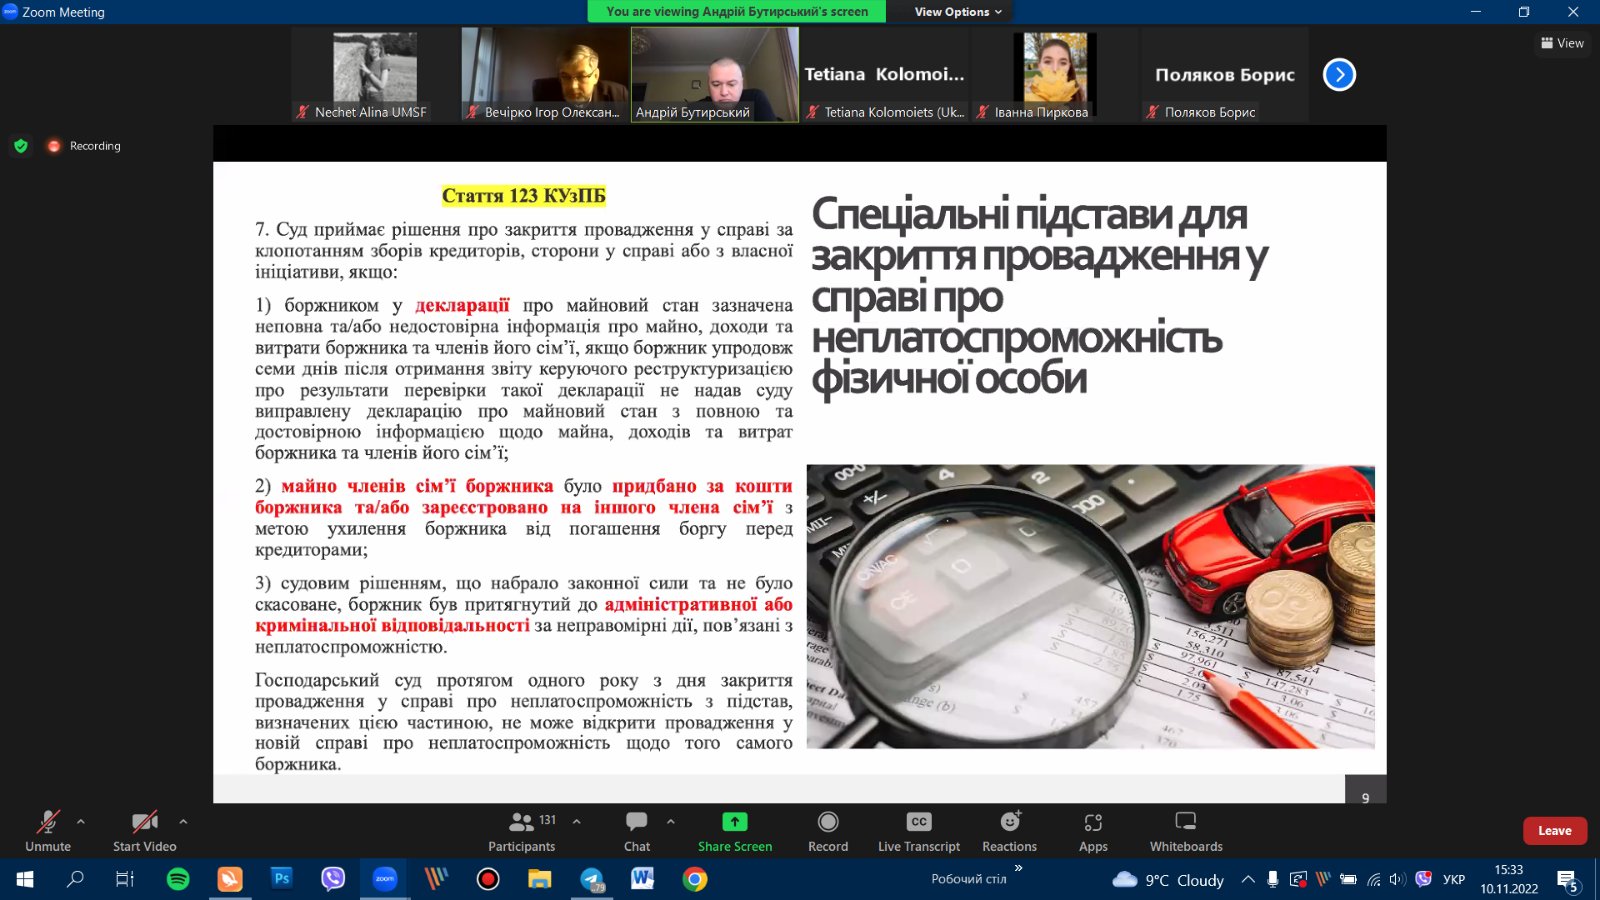Open Photoshop from taskbar

point(282,879)
